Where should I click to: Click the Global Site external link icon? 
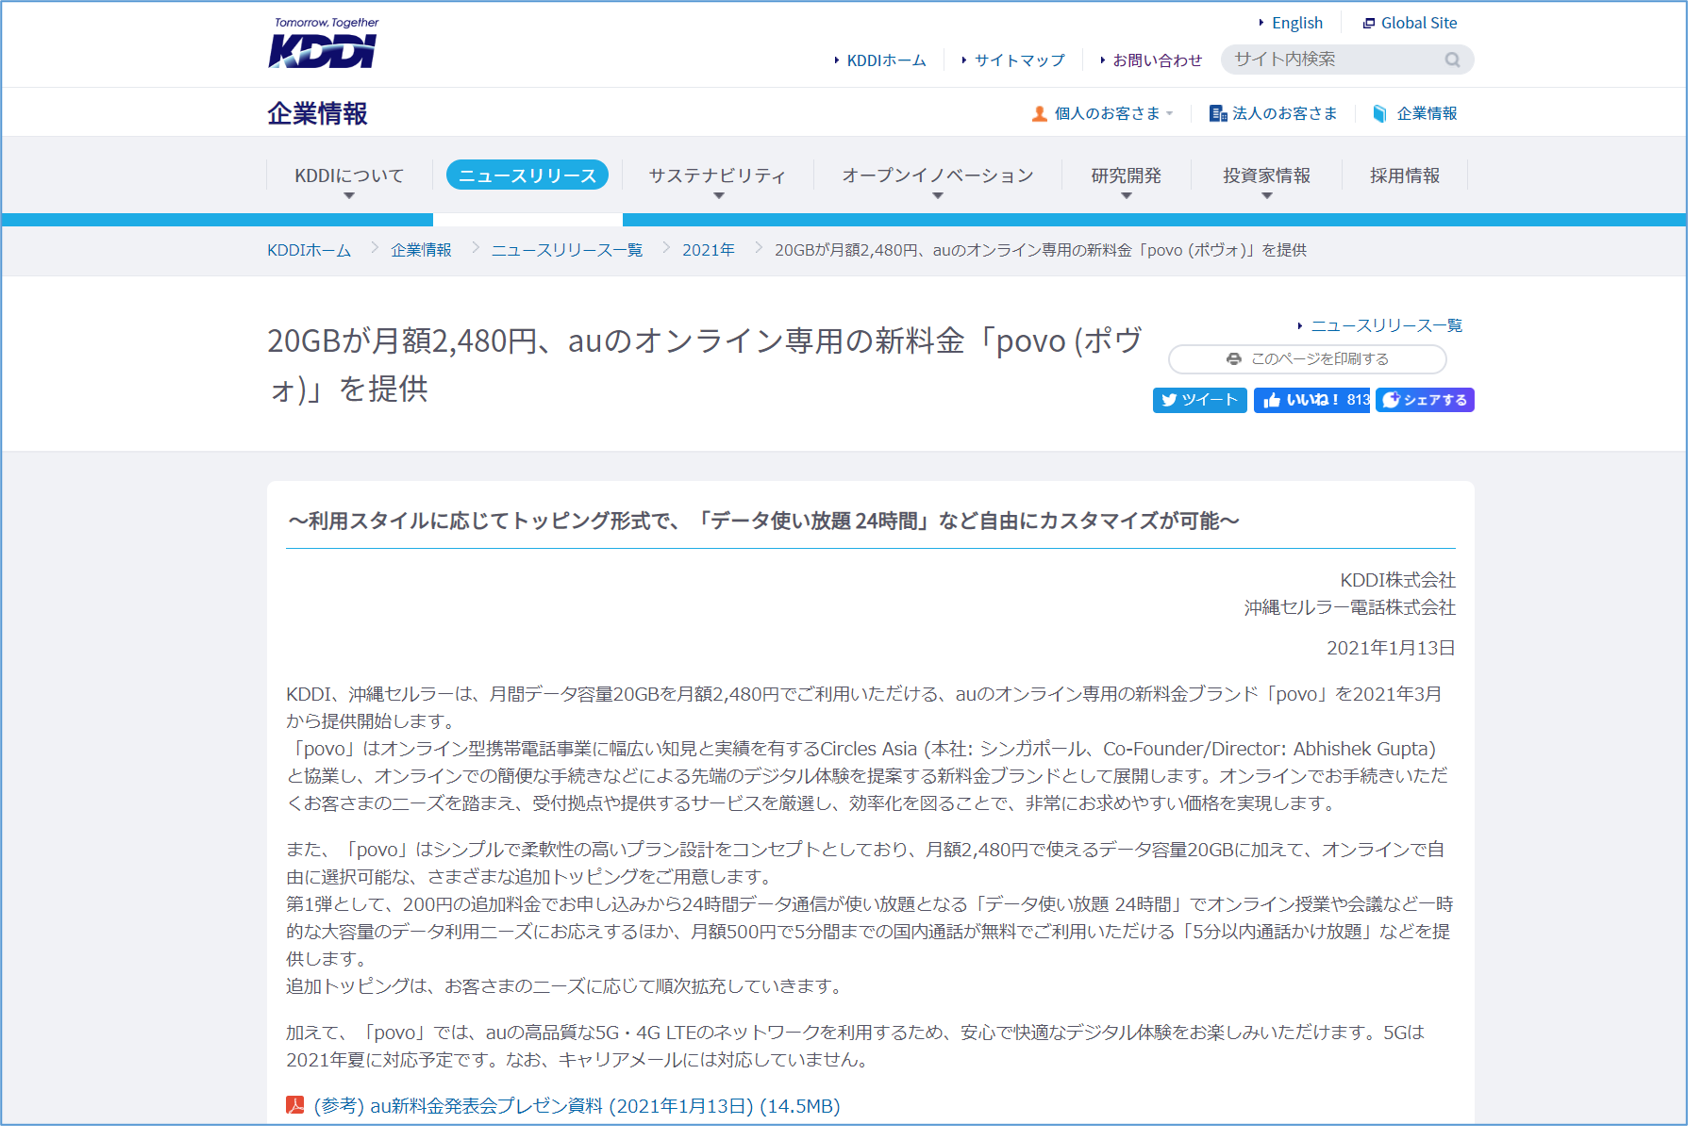[x=1368, y=23]
